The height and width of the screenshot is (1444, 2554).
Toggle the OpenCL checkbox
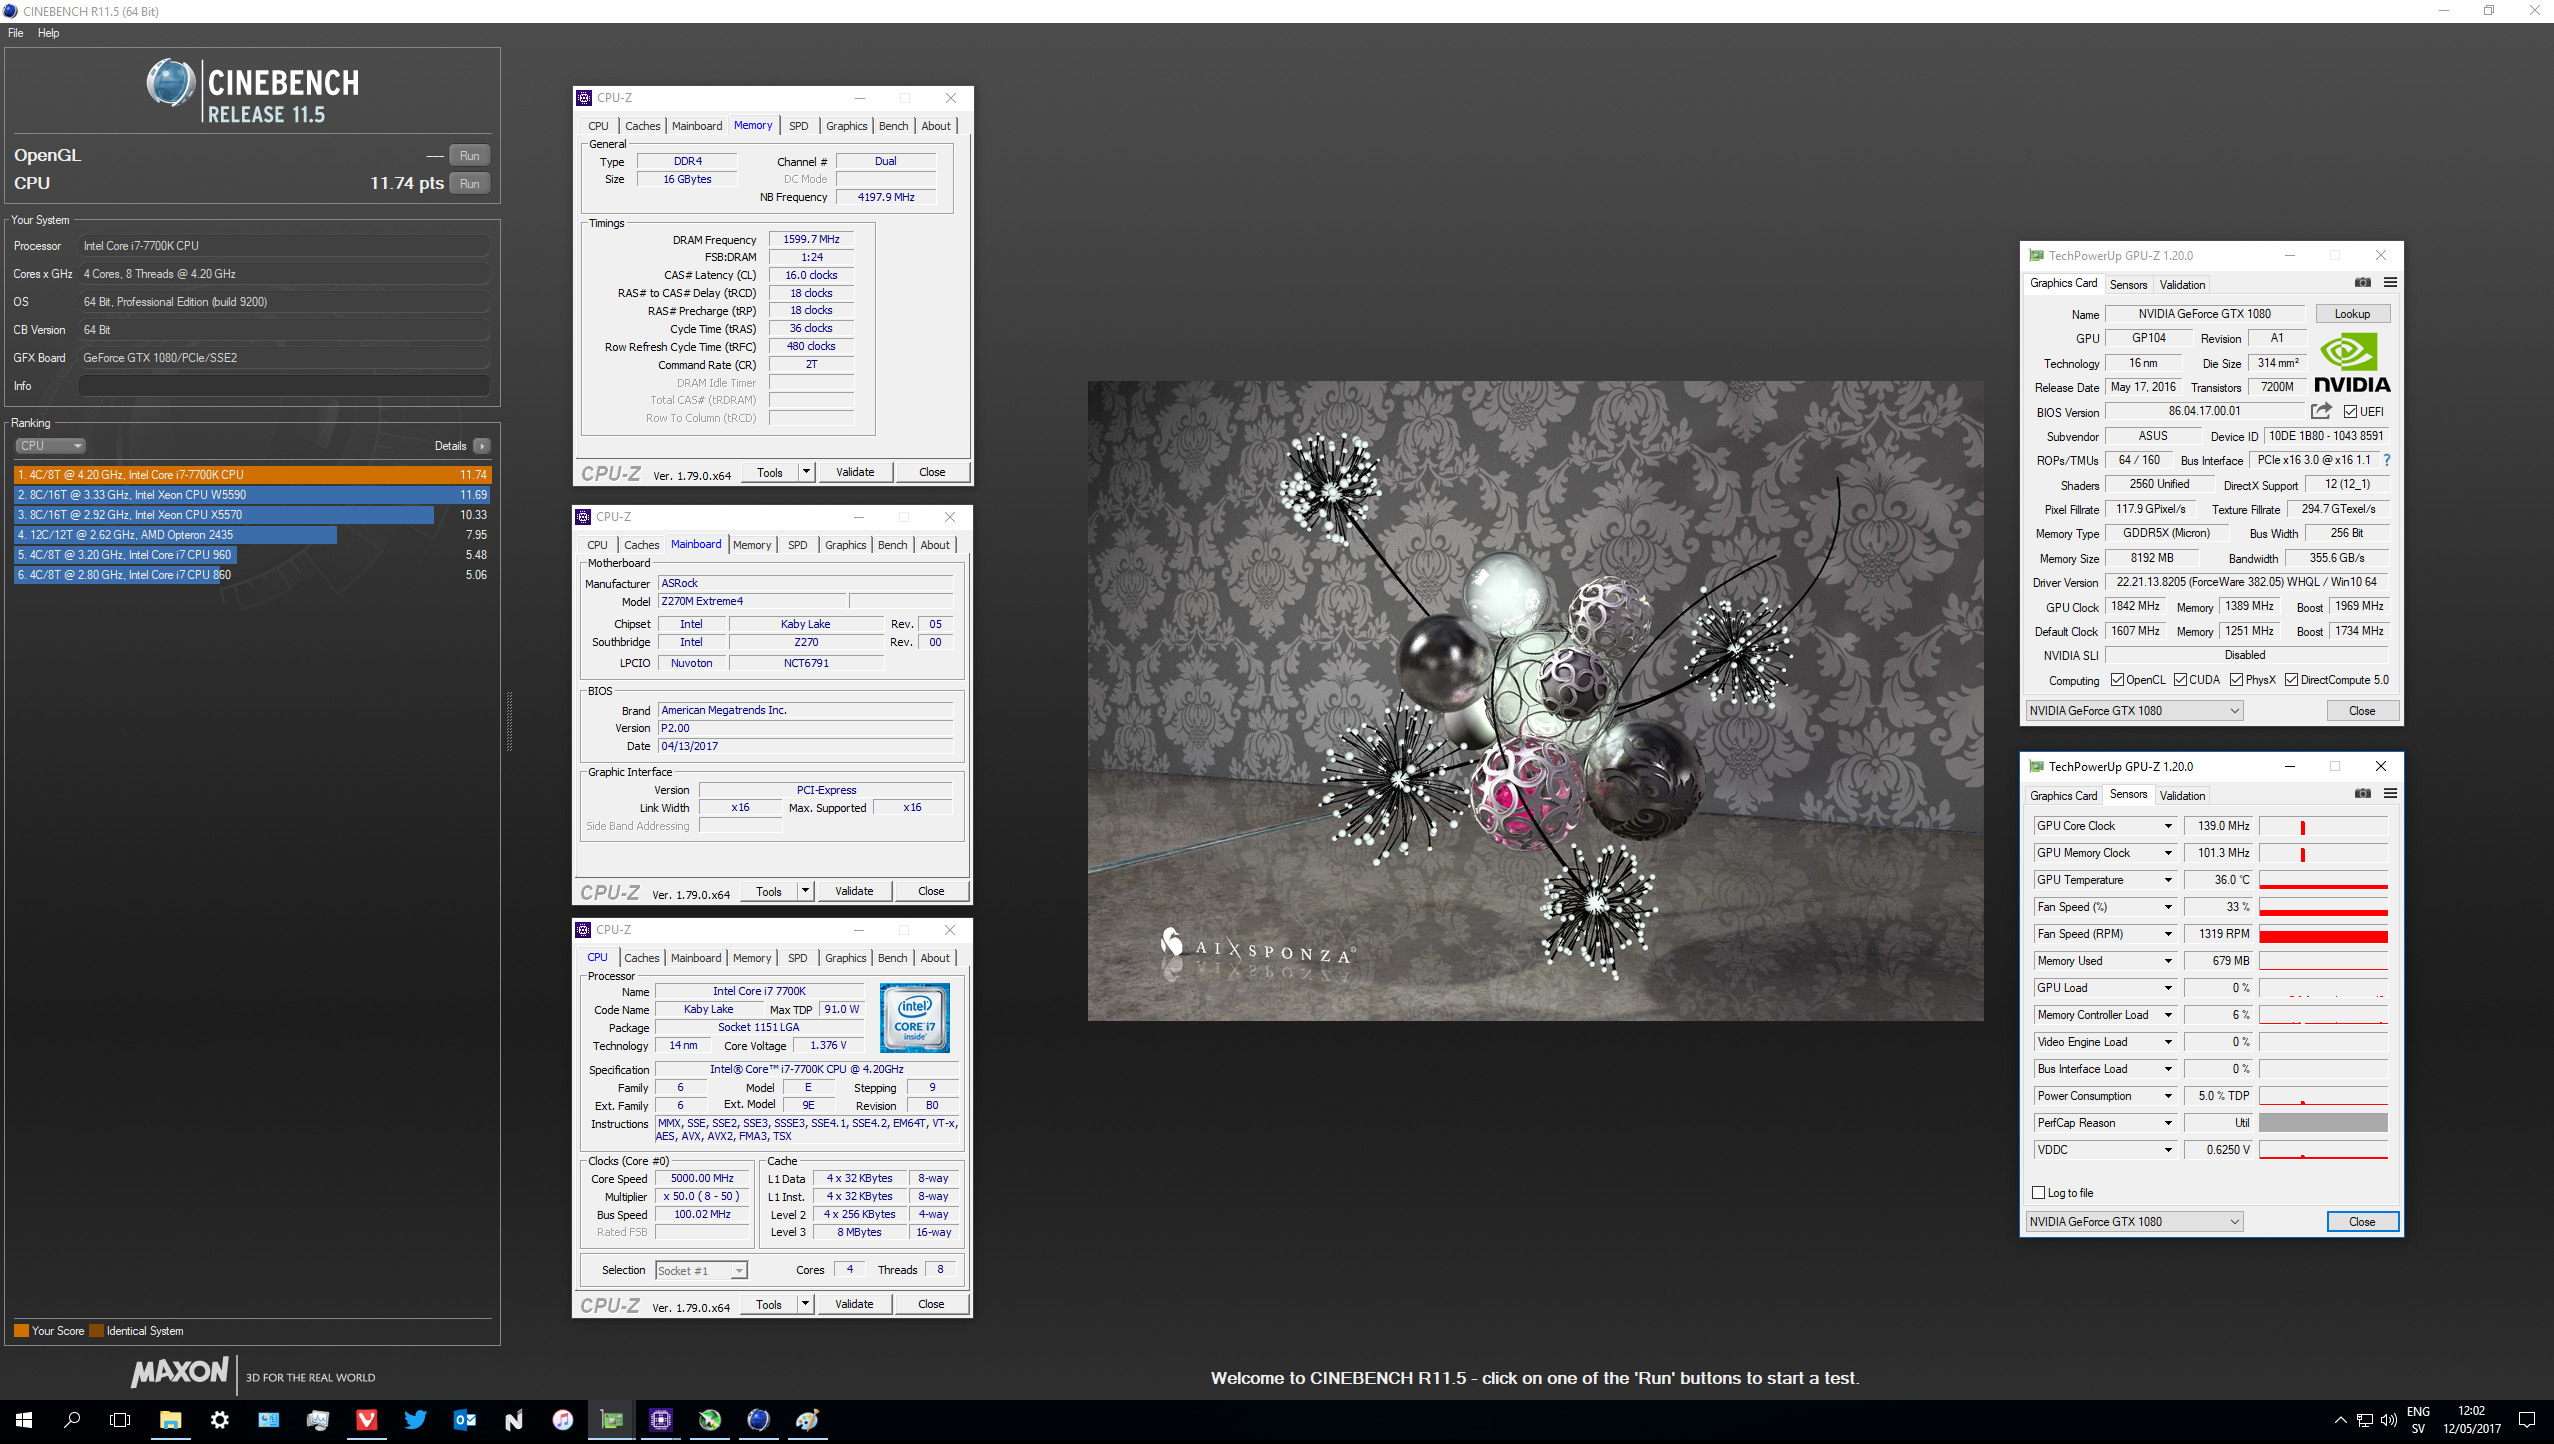tap(2117, 680)
